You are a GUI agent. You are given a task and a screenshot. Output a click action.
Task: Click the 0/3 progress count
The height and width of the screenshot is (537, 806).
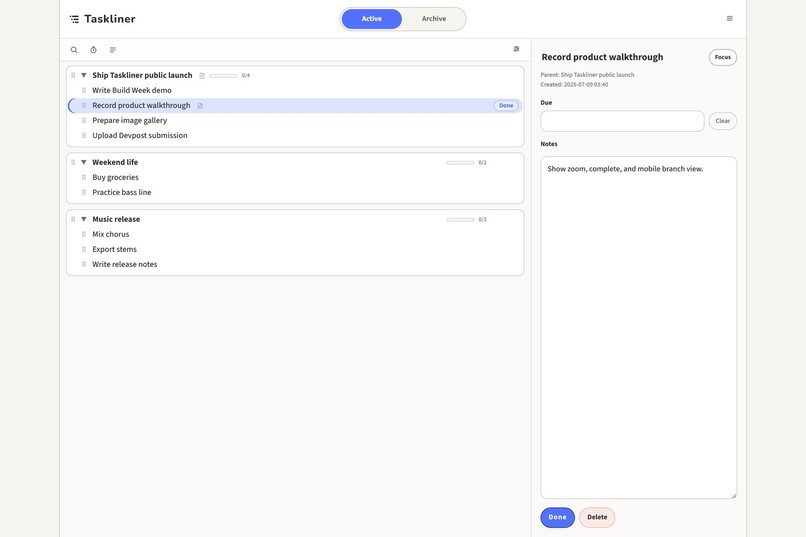[x=482, y=219]
